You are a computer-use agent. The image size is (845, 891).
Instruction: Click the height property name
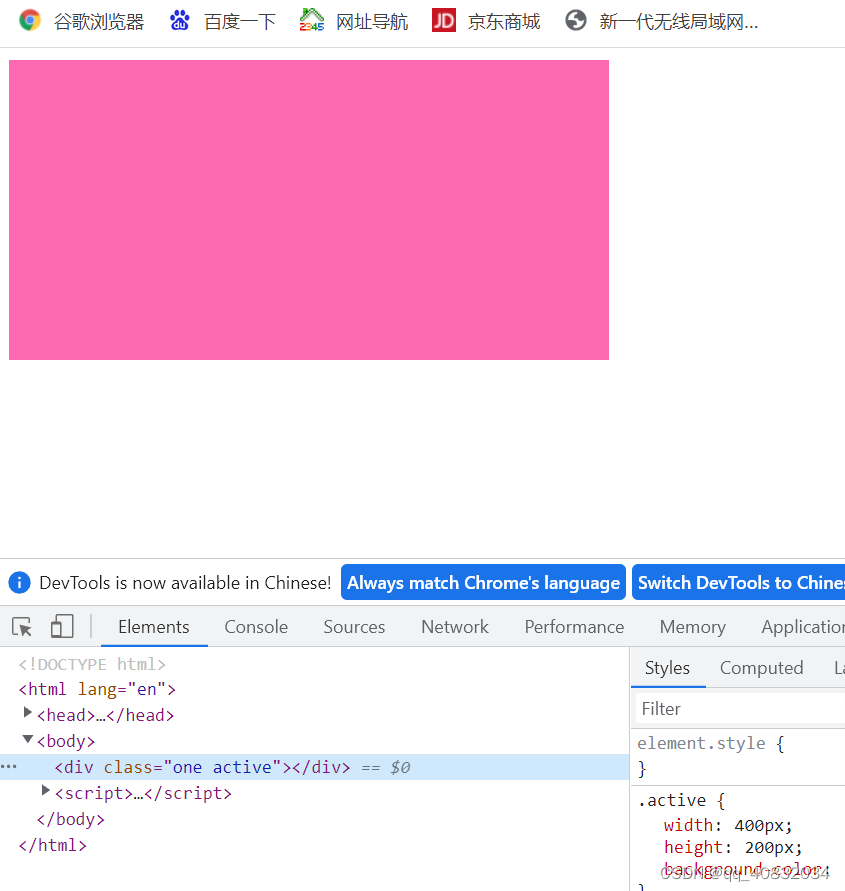point(693,847)
